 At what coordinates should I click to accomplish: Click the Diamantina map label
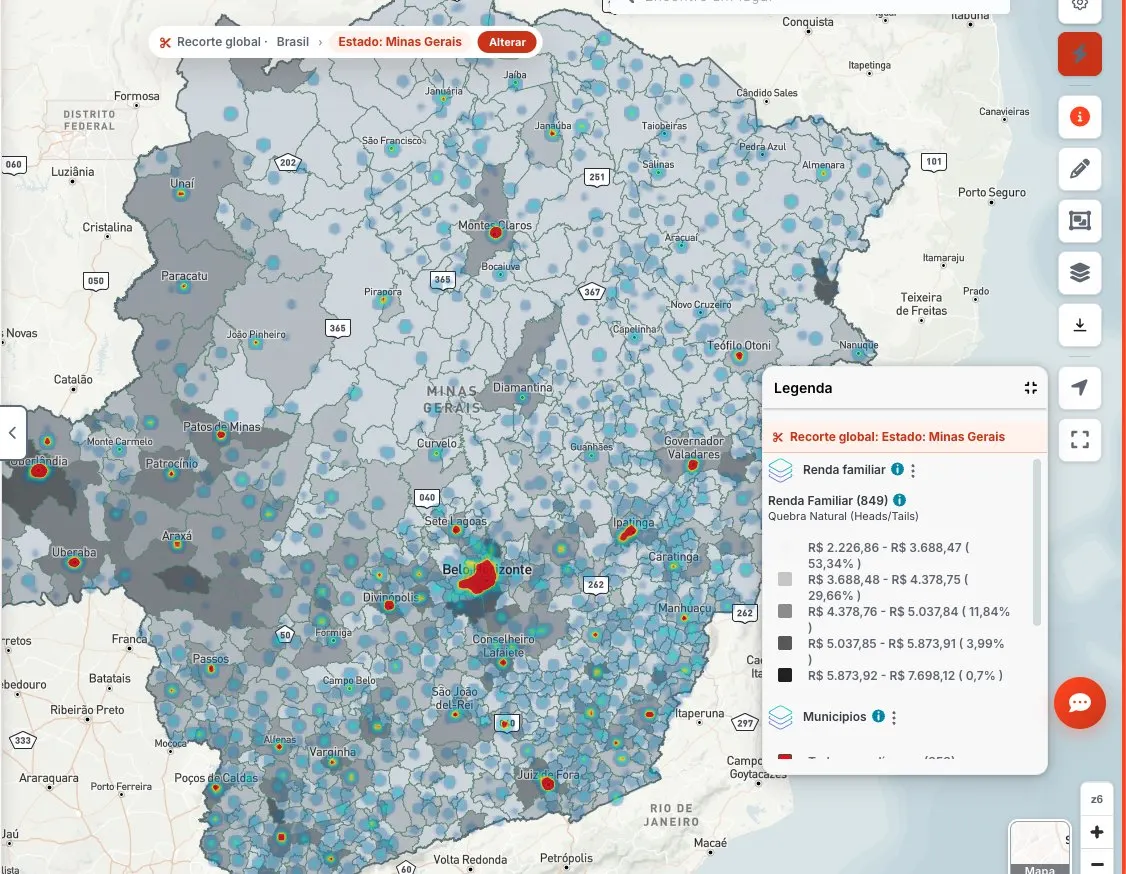523,387
